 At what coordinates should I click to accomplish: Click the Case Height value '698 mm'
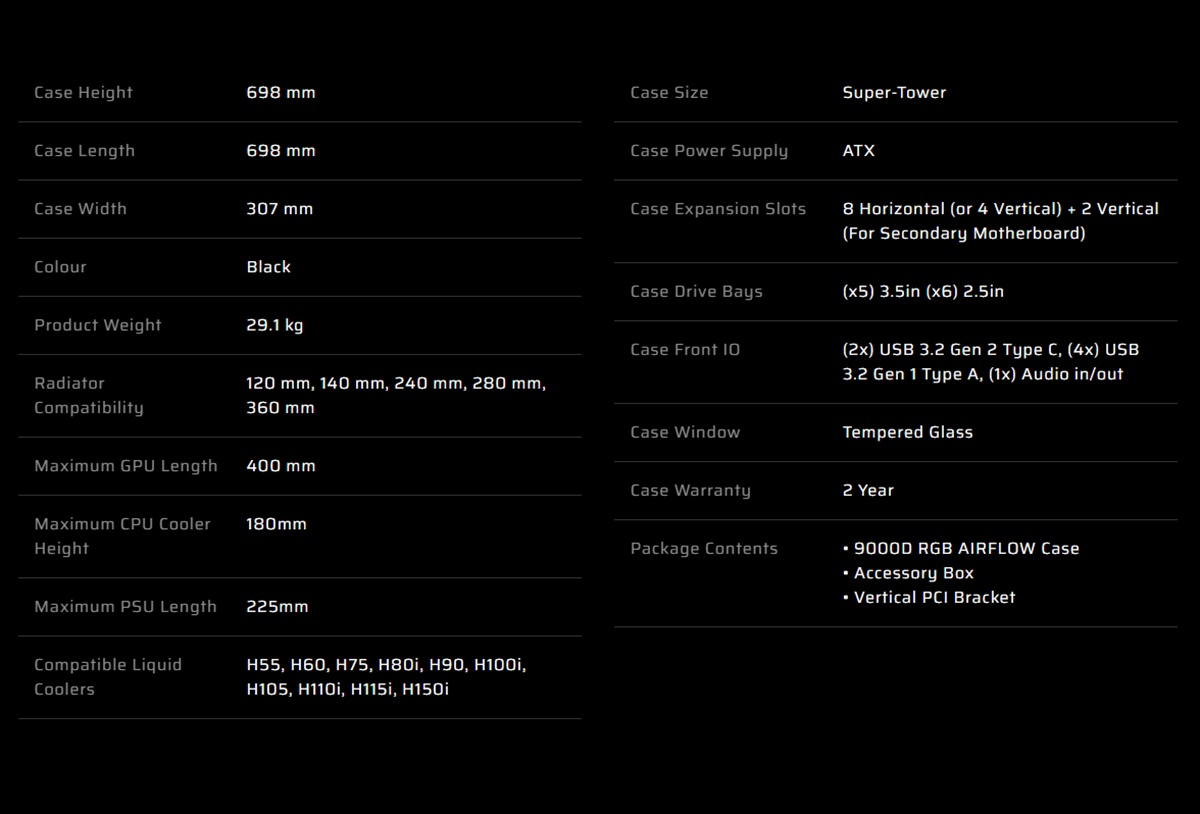pyautogui.click(x=281, y=93)
